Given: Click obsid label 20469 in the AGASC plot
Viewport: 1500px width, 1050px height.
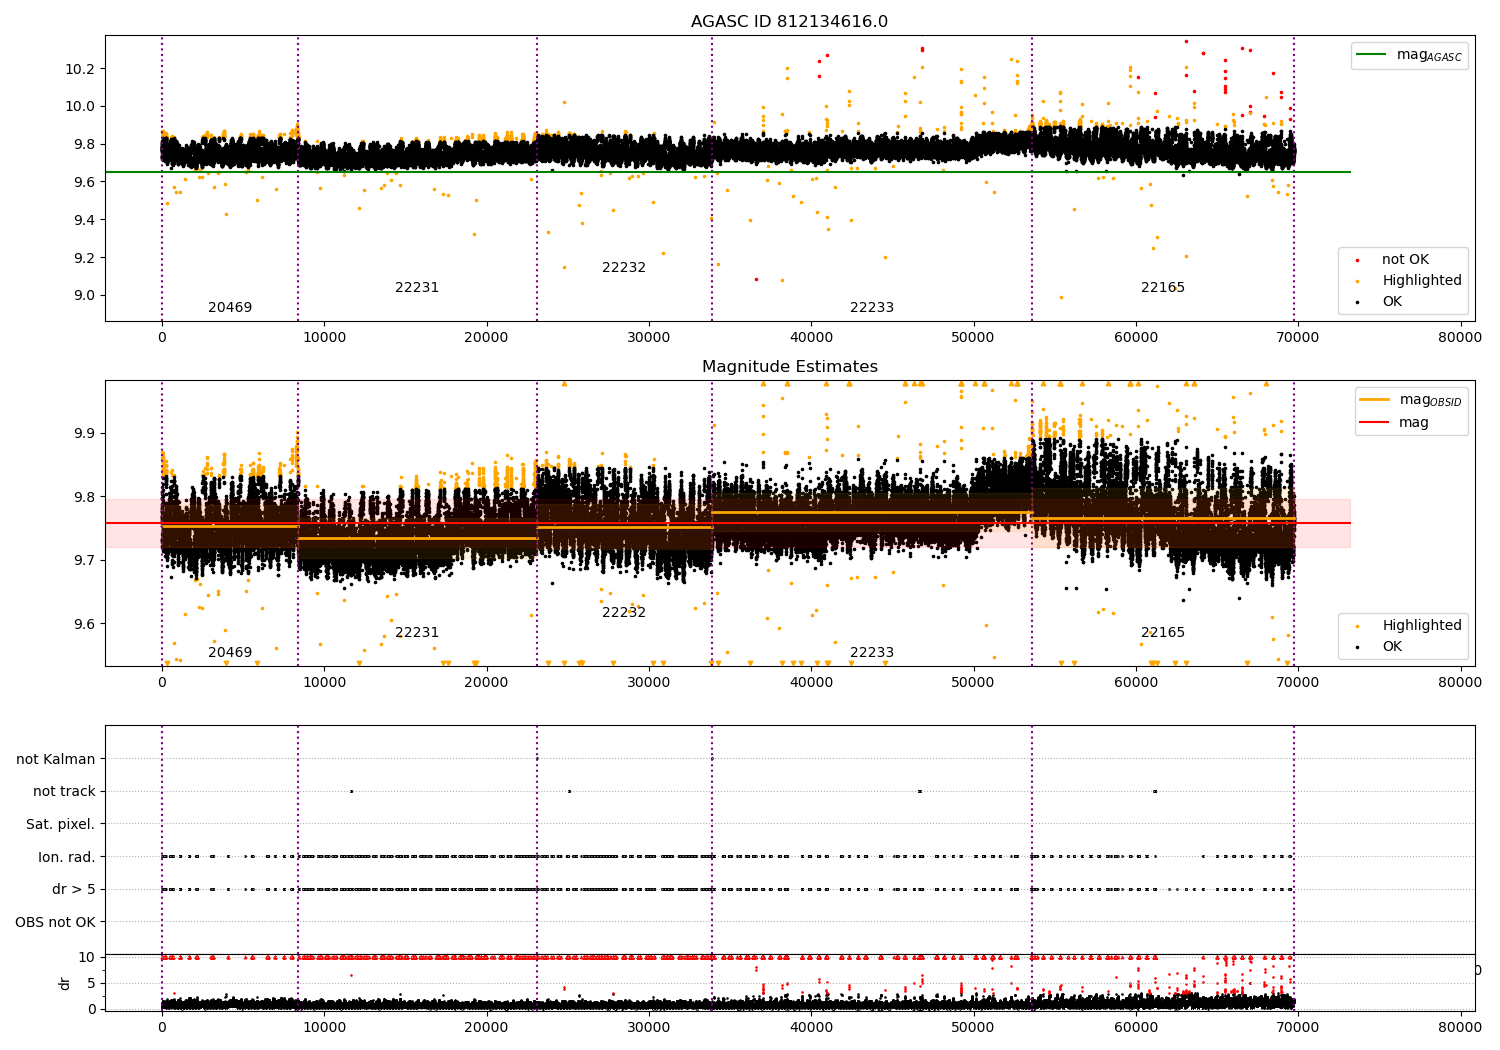Looking at the screenshot, I should tap(230, 308).
